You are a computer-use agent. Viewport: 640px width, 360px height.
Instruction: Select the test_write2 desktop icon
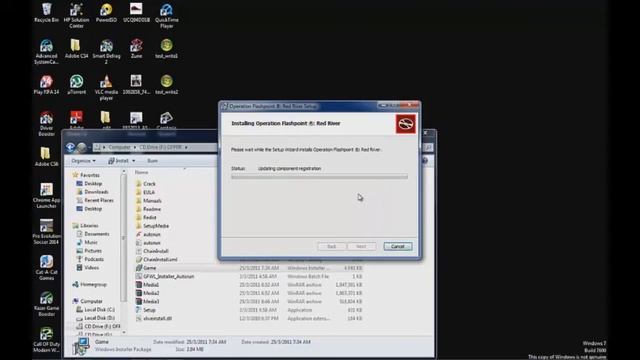[x=167, y=84]
